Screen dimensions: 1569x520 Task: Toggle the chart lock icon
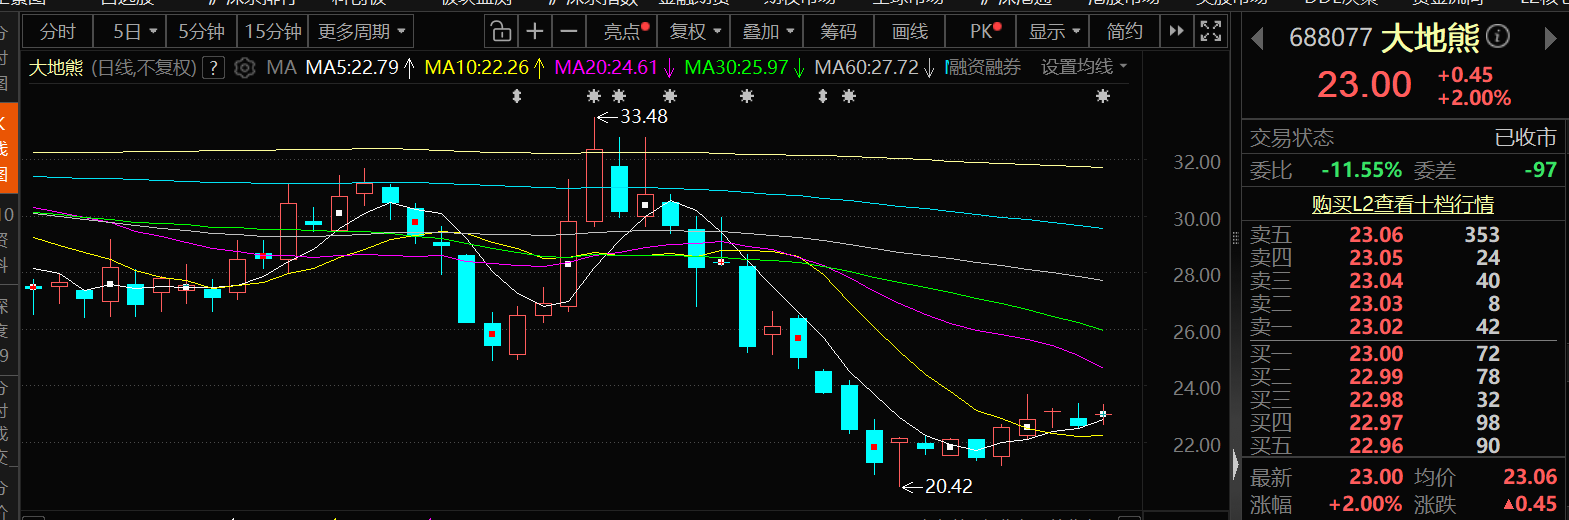(x=500, y=32)
